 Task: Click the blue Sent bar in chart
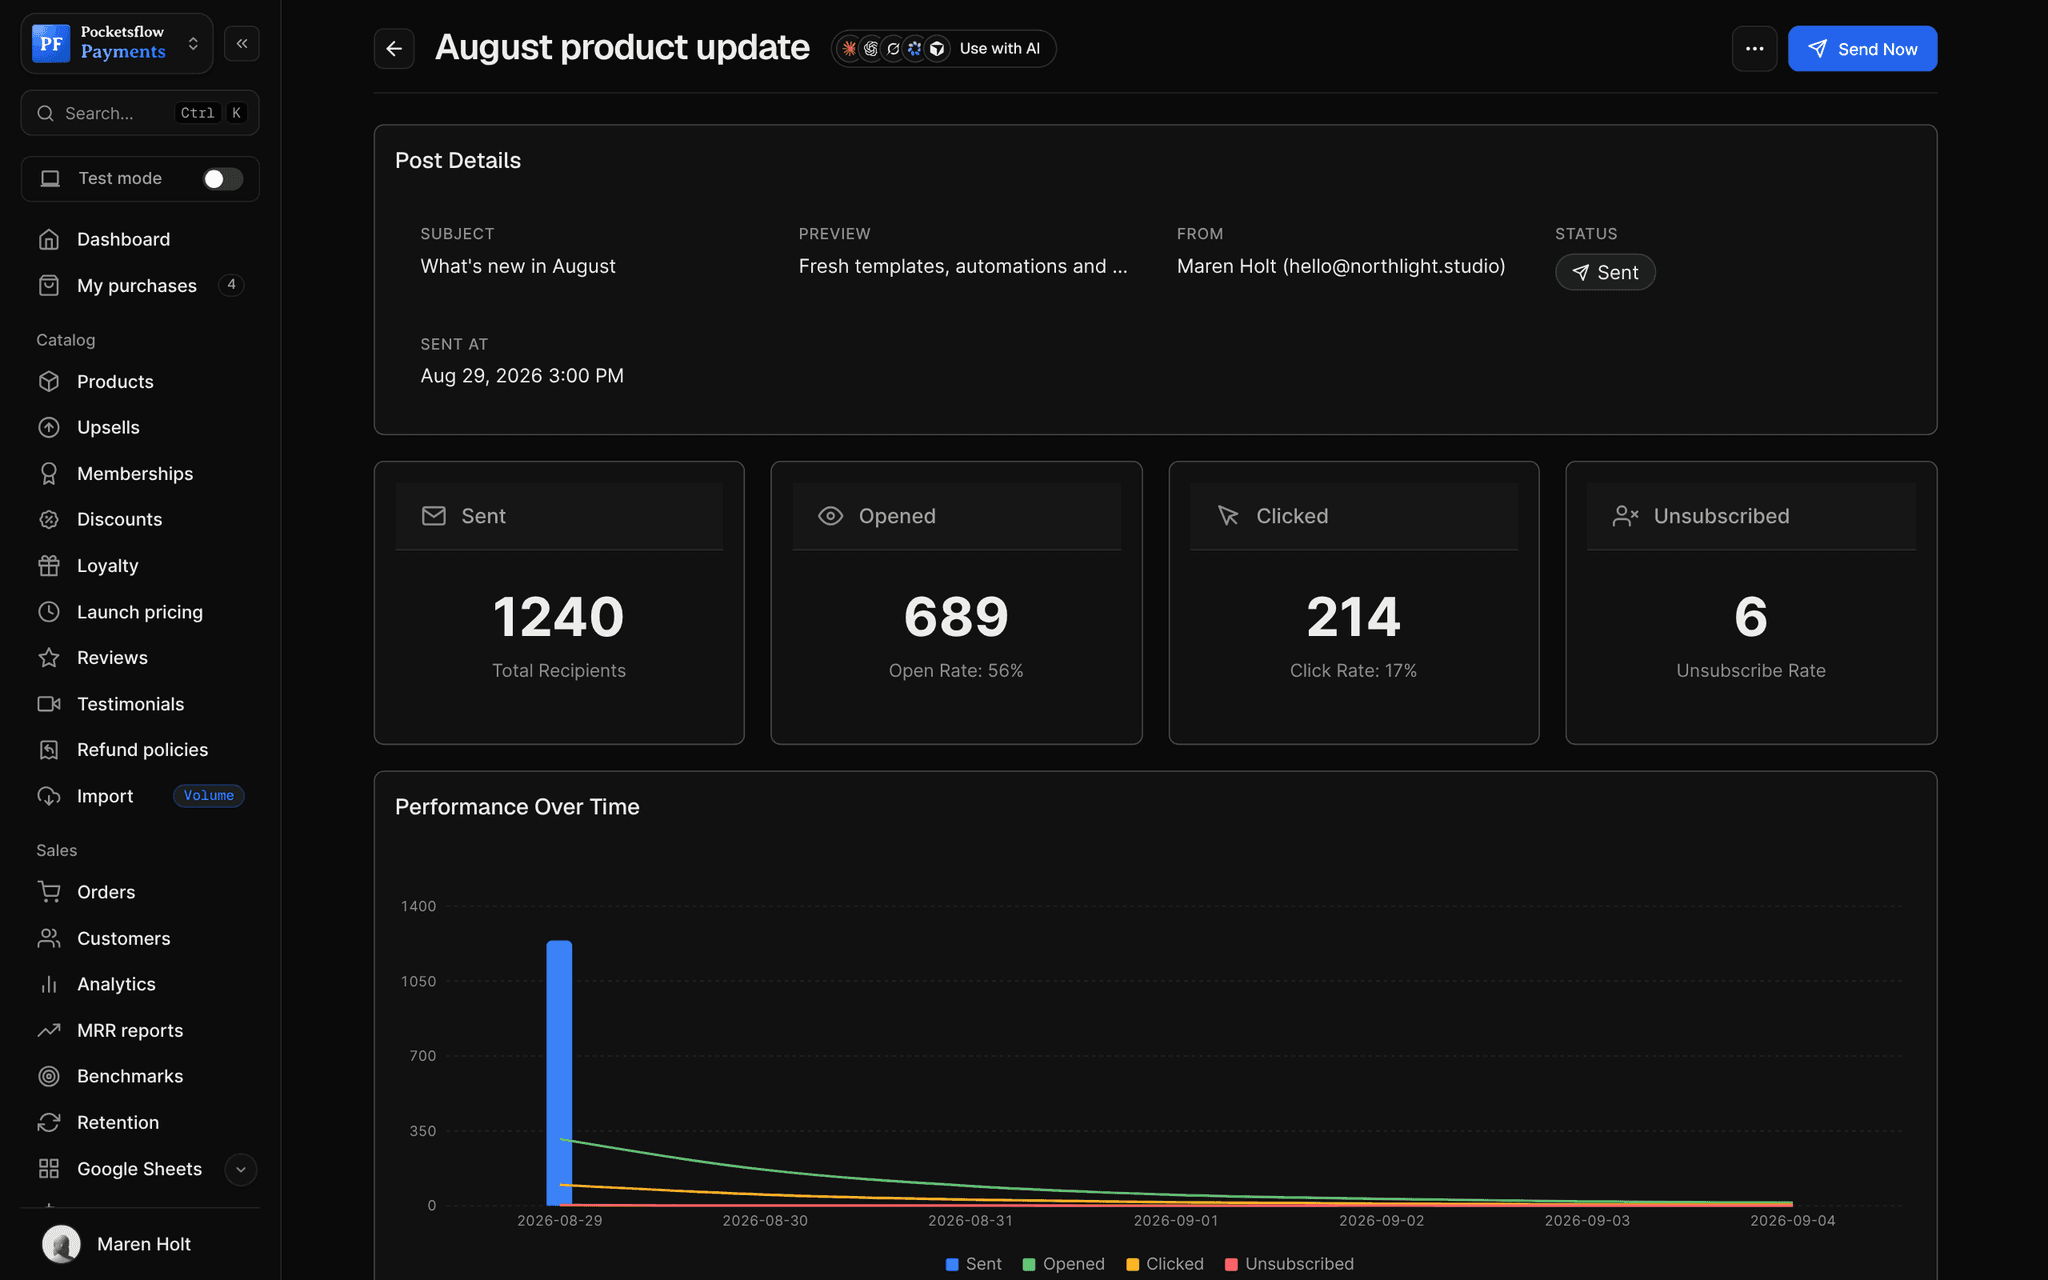(x=559, y=1072)
